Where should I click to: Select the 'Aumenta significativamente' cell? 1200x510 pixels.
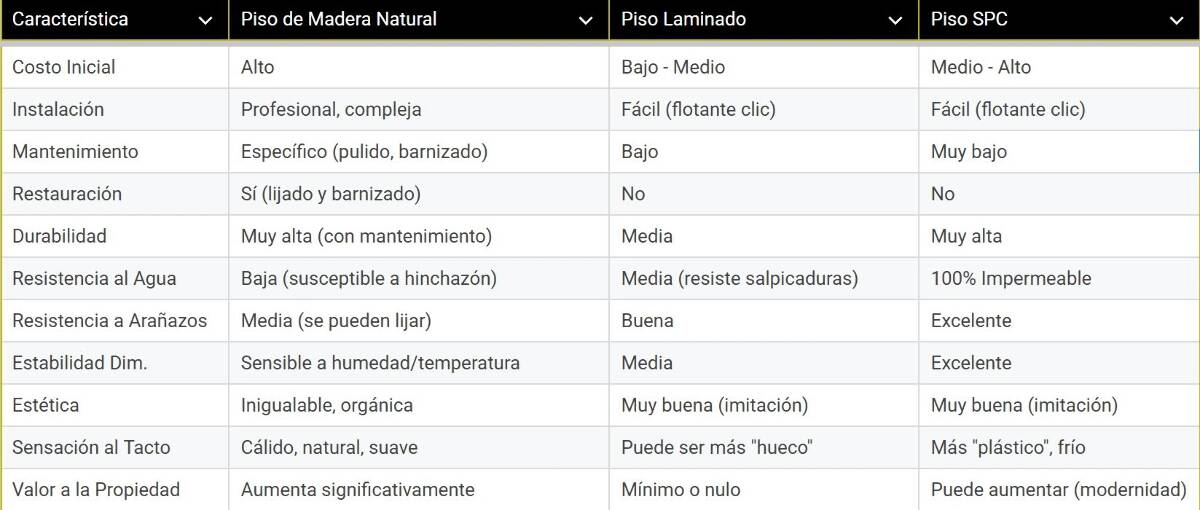point(358,489)
